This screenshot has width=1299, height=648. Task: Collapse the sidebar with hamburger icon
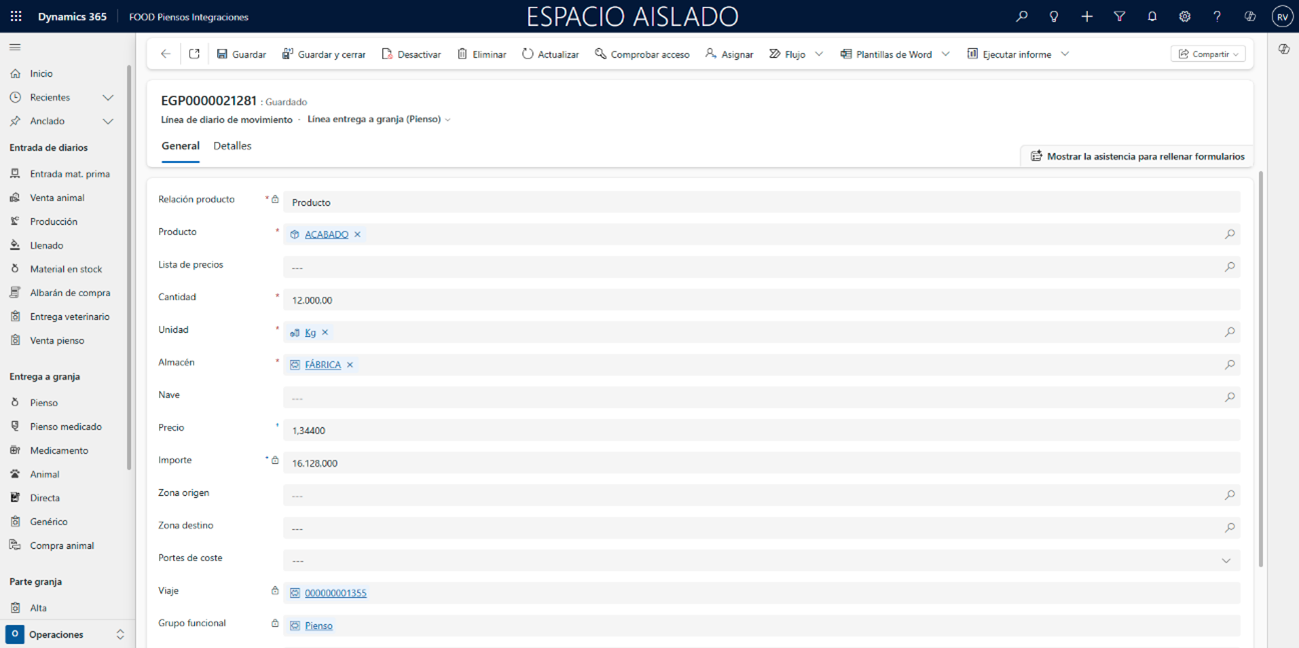point(15,47)
